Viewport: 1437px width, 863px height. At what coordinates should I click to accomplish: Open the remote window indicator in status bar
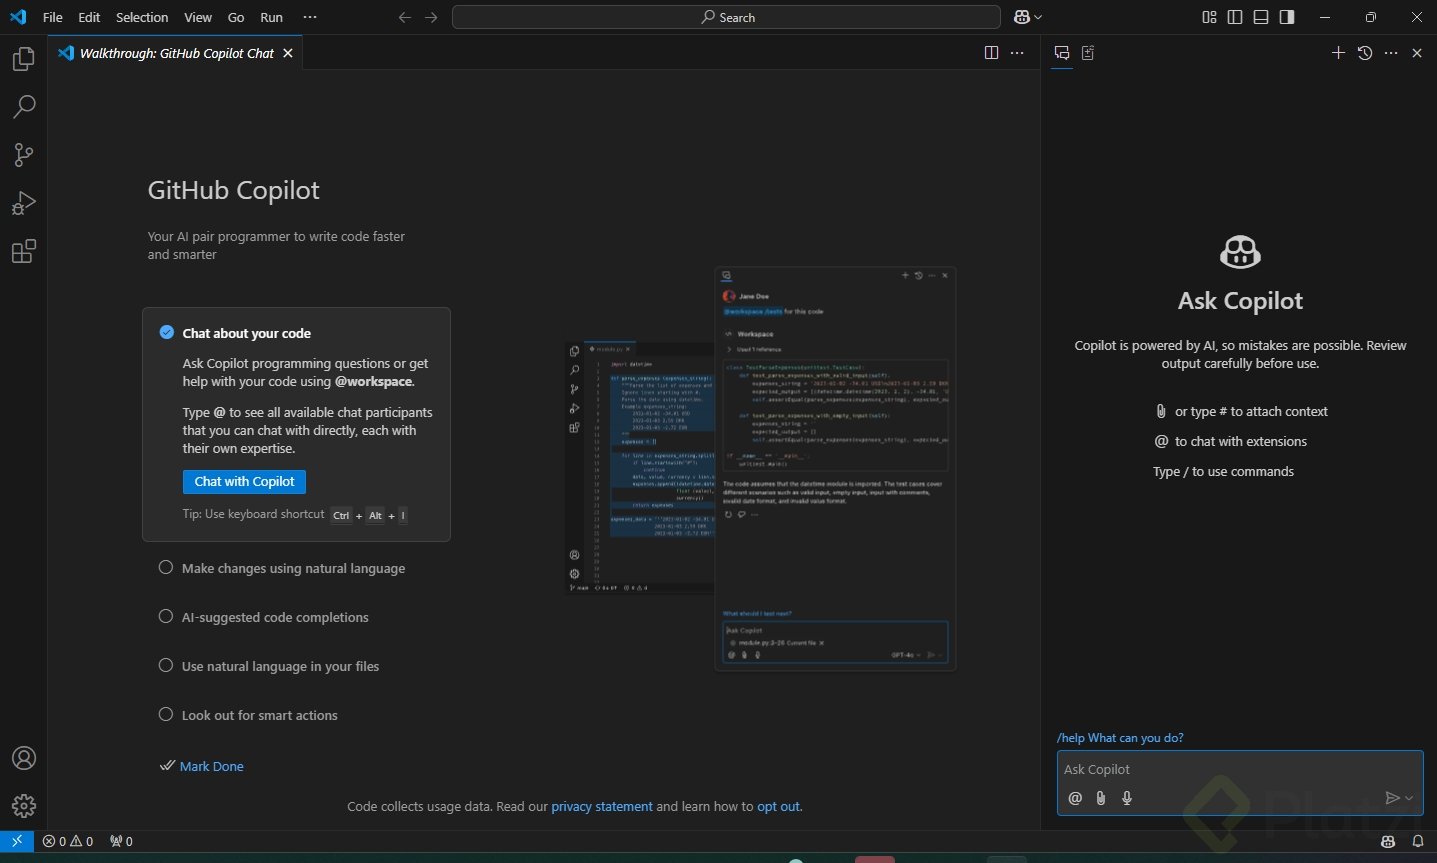(x=16, y=841)
